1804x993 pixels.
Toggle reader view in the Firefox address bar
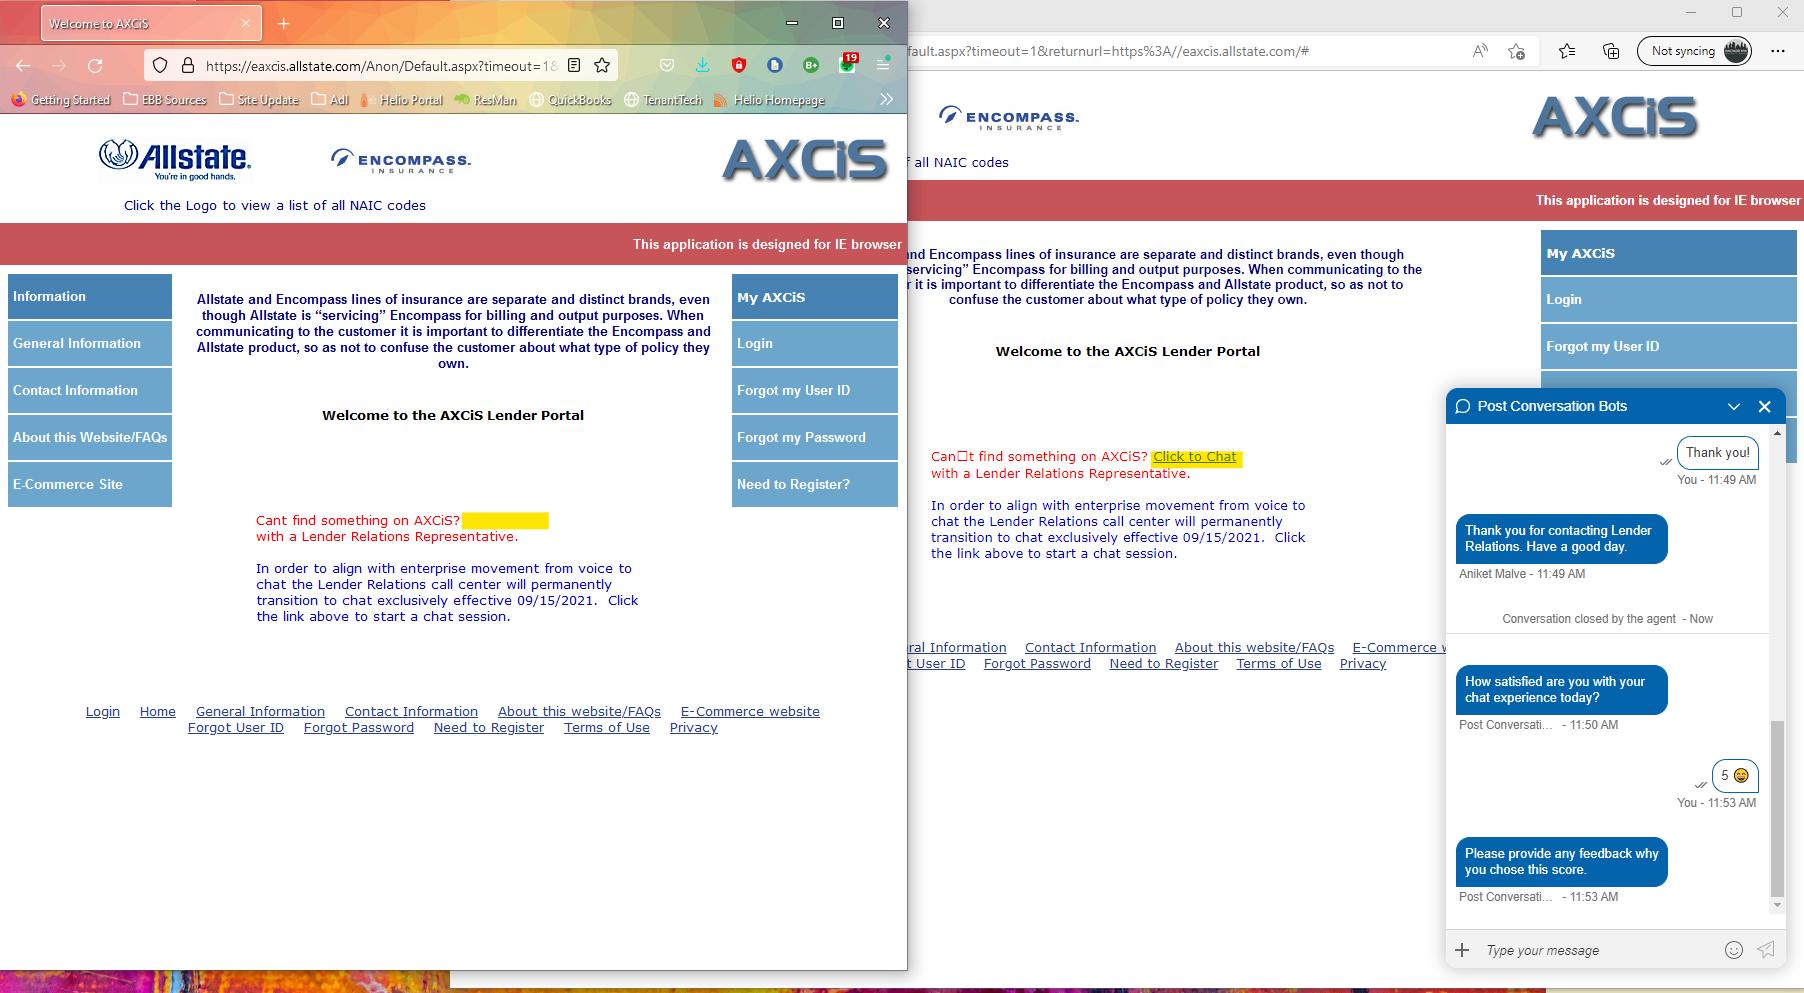click(x=572, y=65)
